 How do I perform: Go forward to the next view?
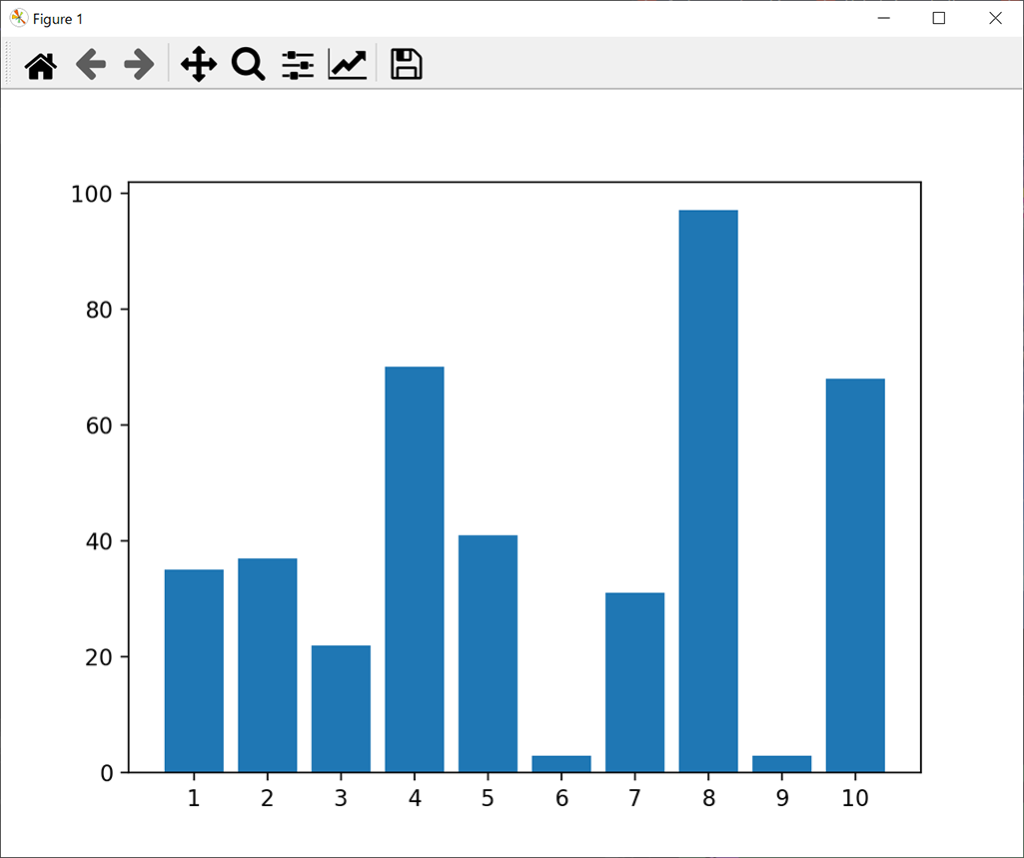pyautogui.click(x=139, y=66)
